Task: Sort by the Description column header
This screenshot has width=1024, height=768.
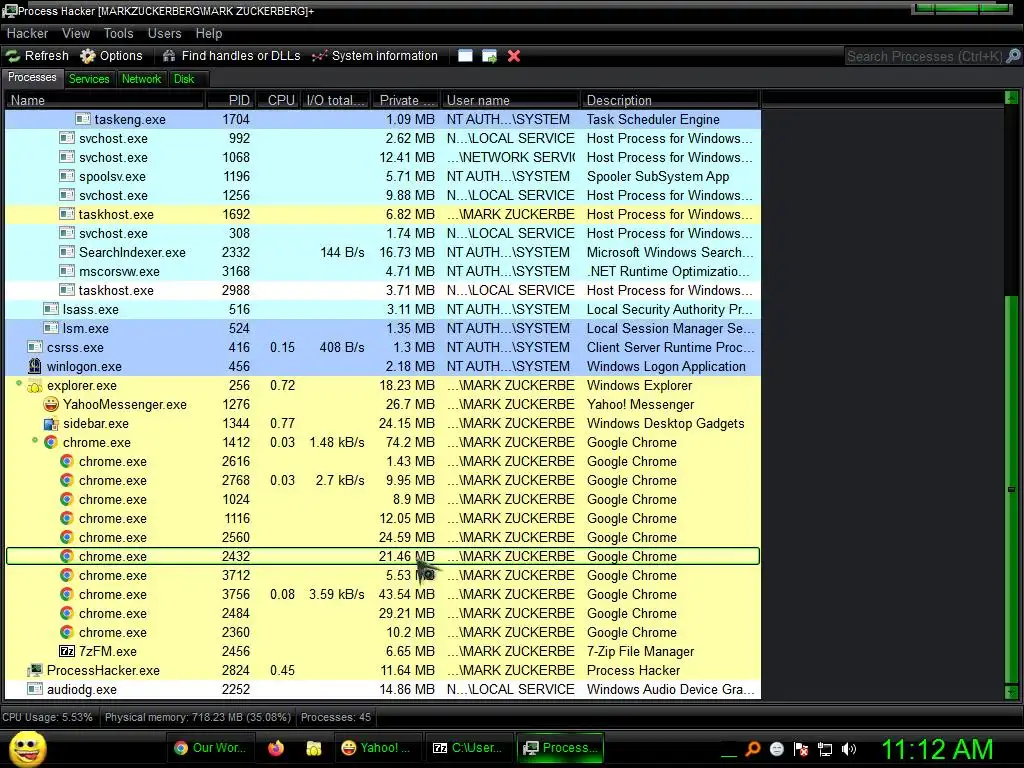Action: [x=670, y=100]
